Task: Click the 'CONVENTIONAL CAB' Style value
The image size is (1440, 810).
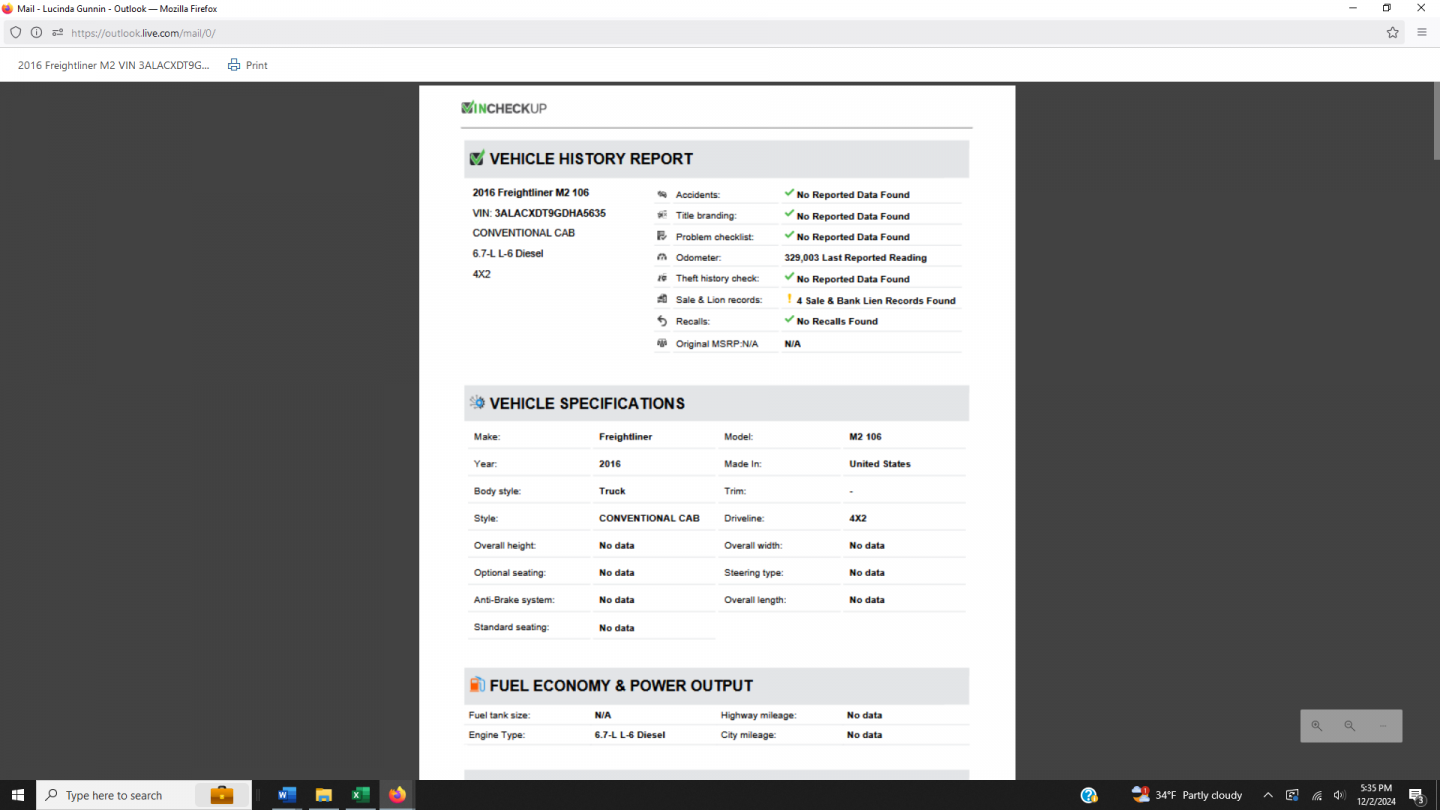Action: pos(649,518)
